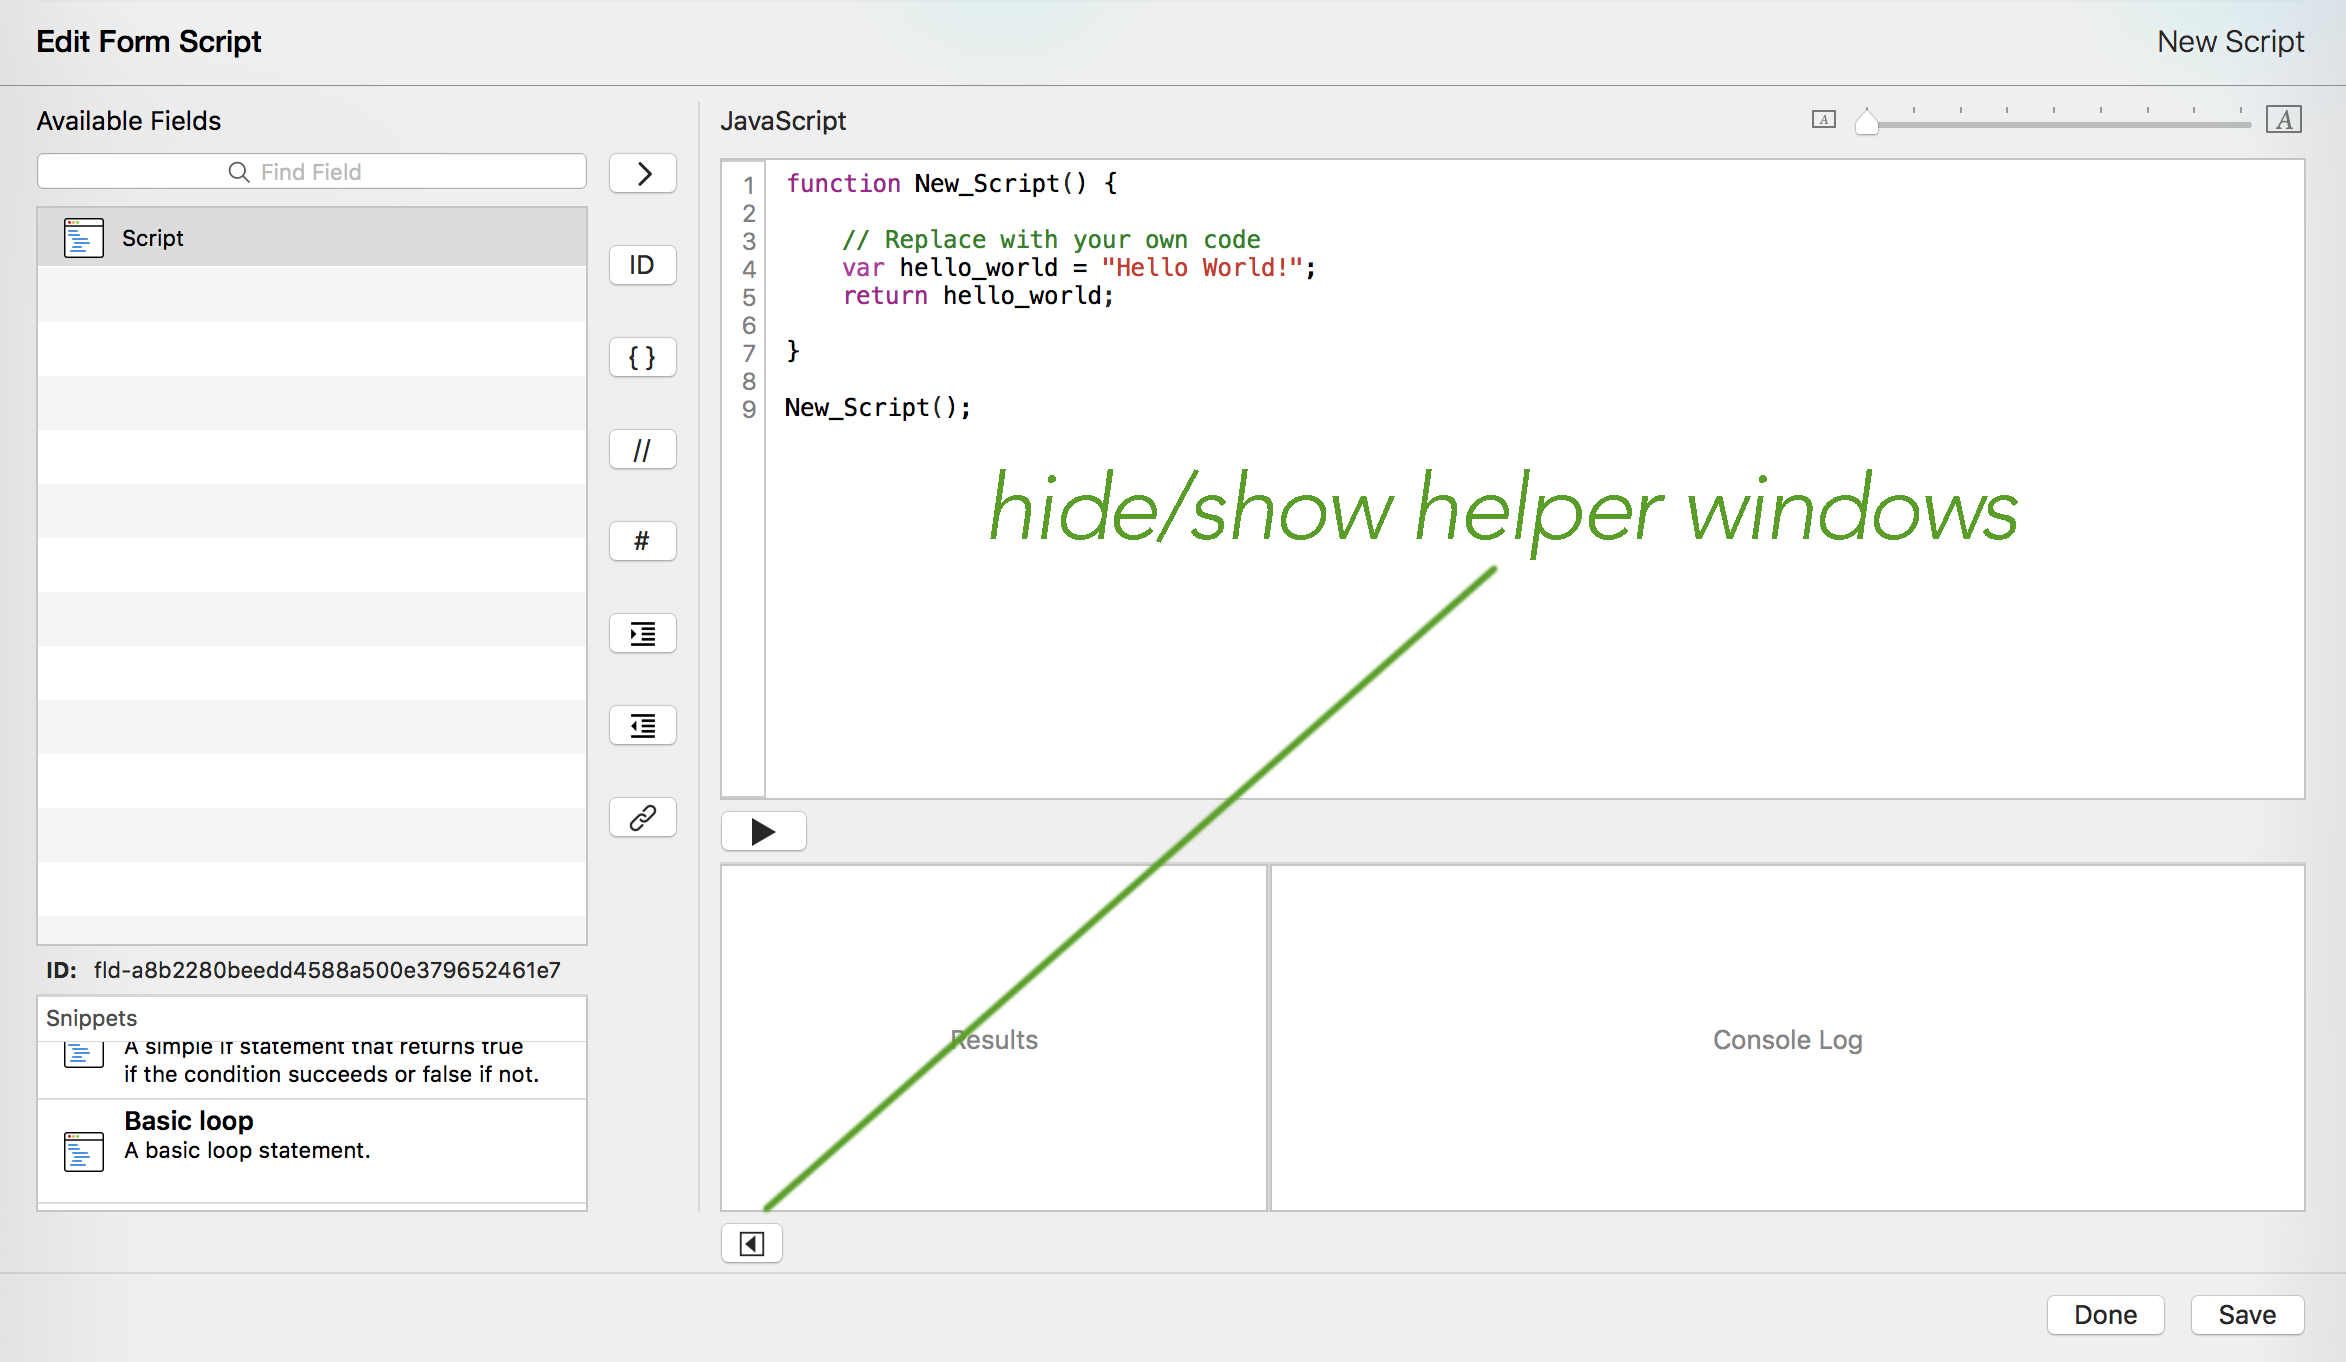
Task: Toggle the hide/show helper windows button
Action: (751, 1244)
